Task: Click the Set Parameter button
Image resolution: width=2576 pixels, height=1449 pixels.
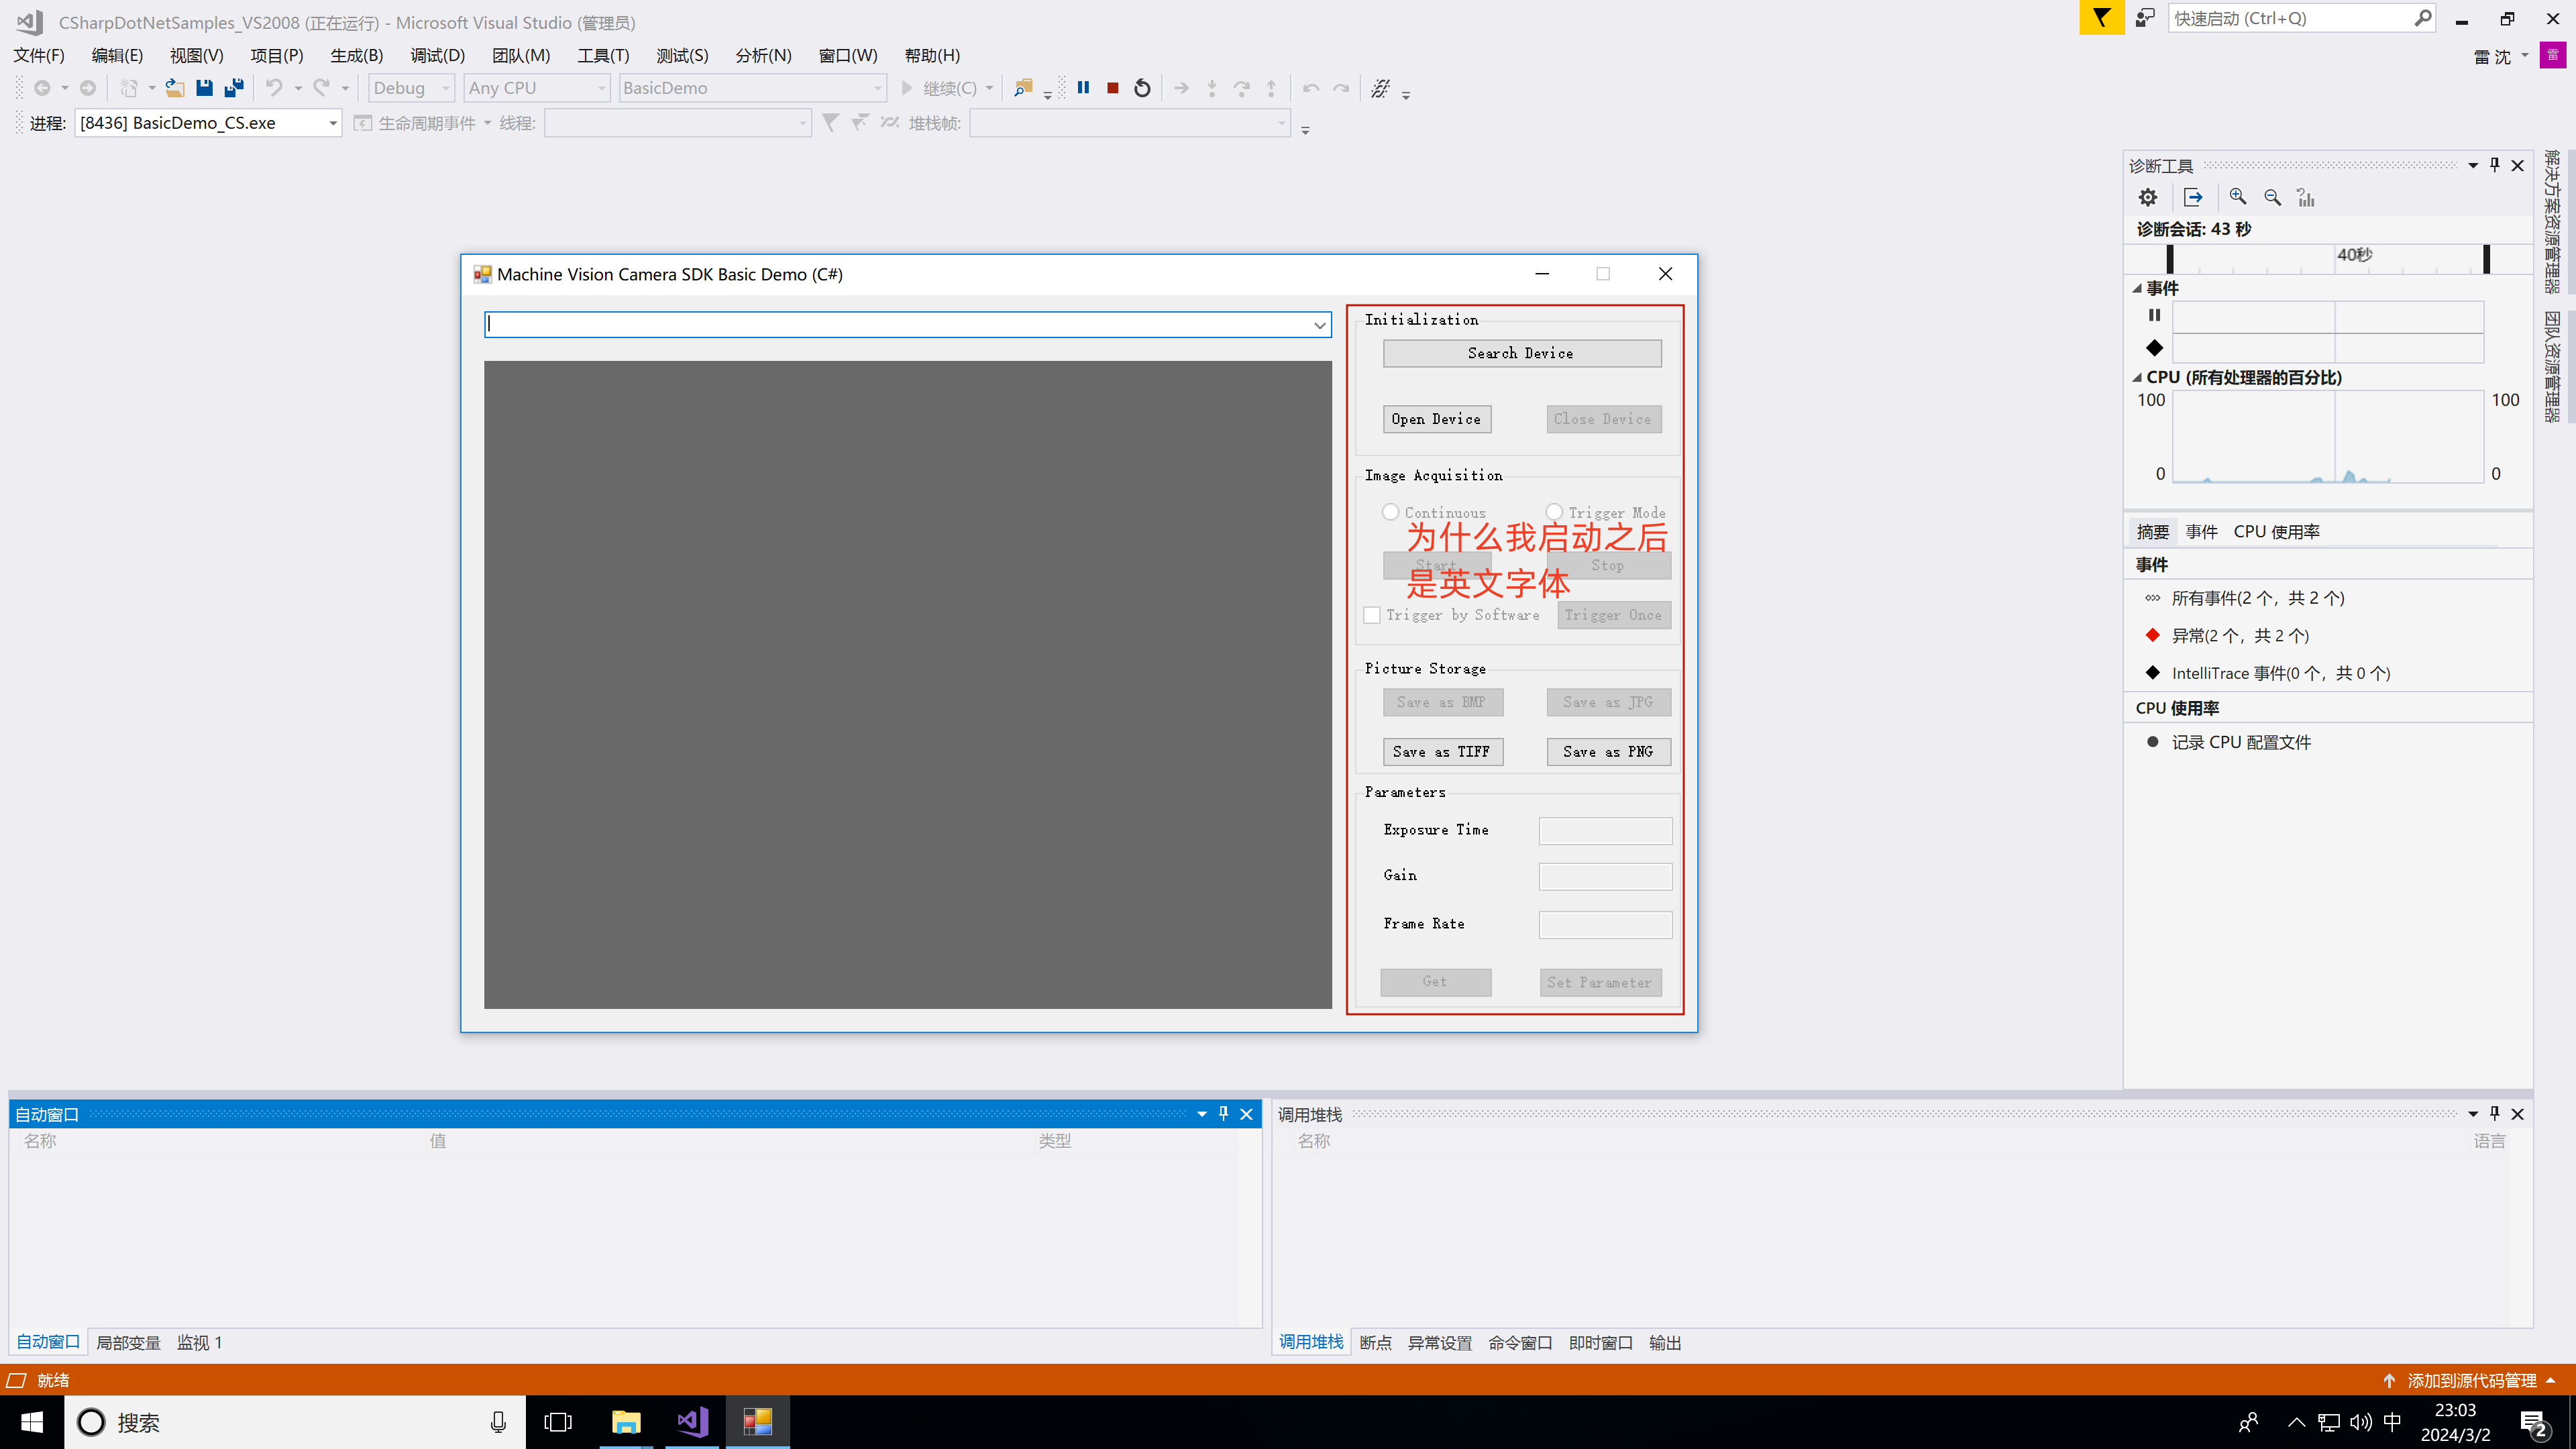Action: click(x=1600, y=982)
